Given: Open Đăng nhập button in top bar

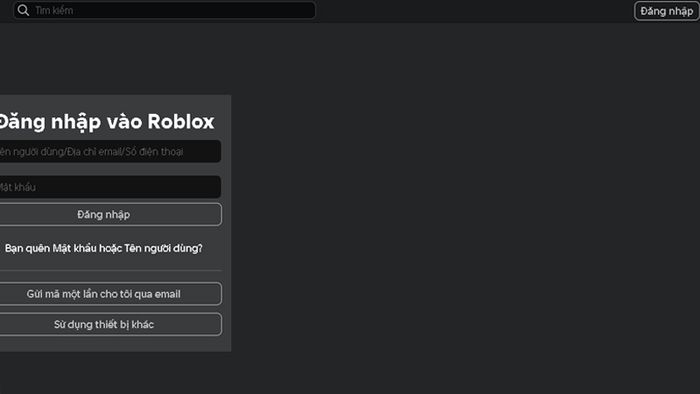Looking at the screenshot, I should [x=666, y=11].
